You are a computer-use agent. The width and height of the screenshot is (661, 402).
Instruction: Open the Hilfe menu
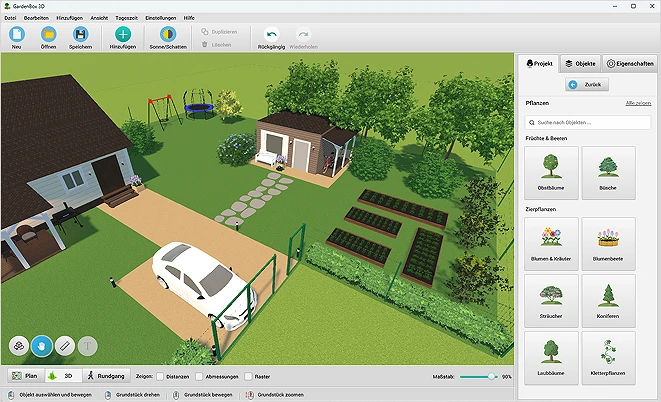click(189, 18)
